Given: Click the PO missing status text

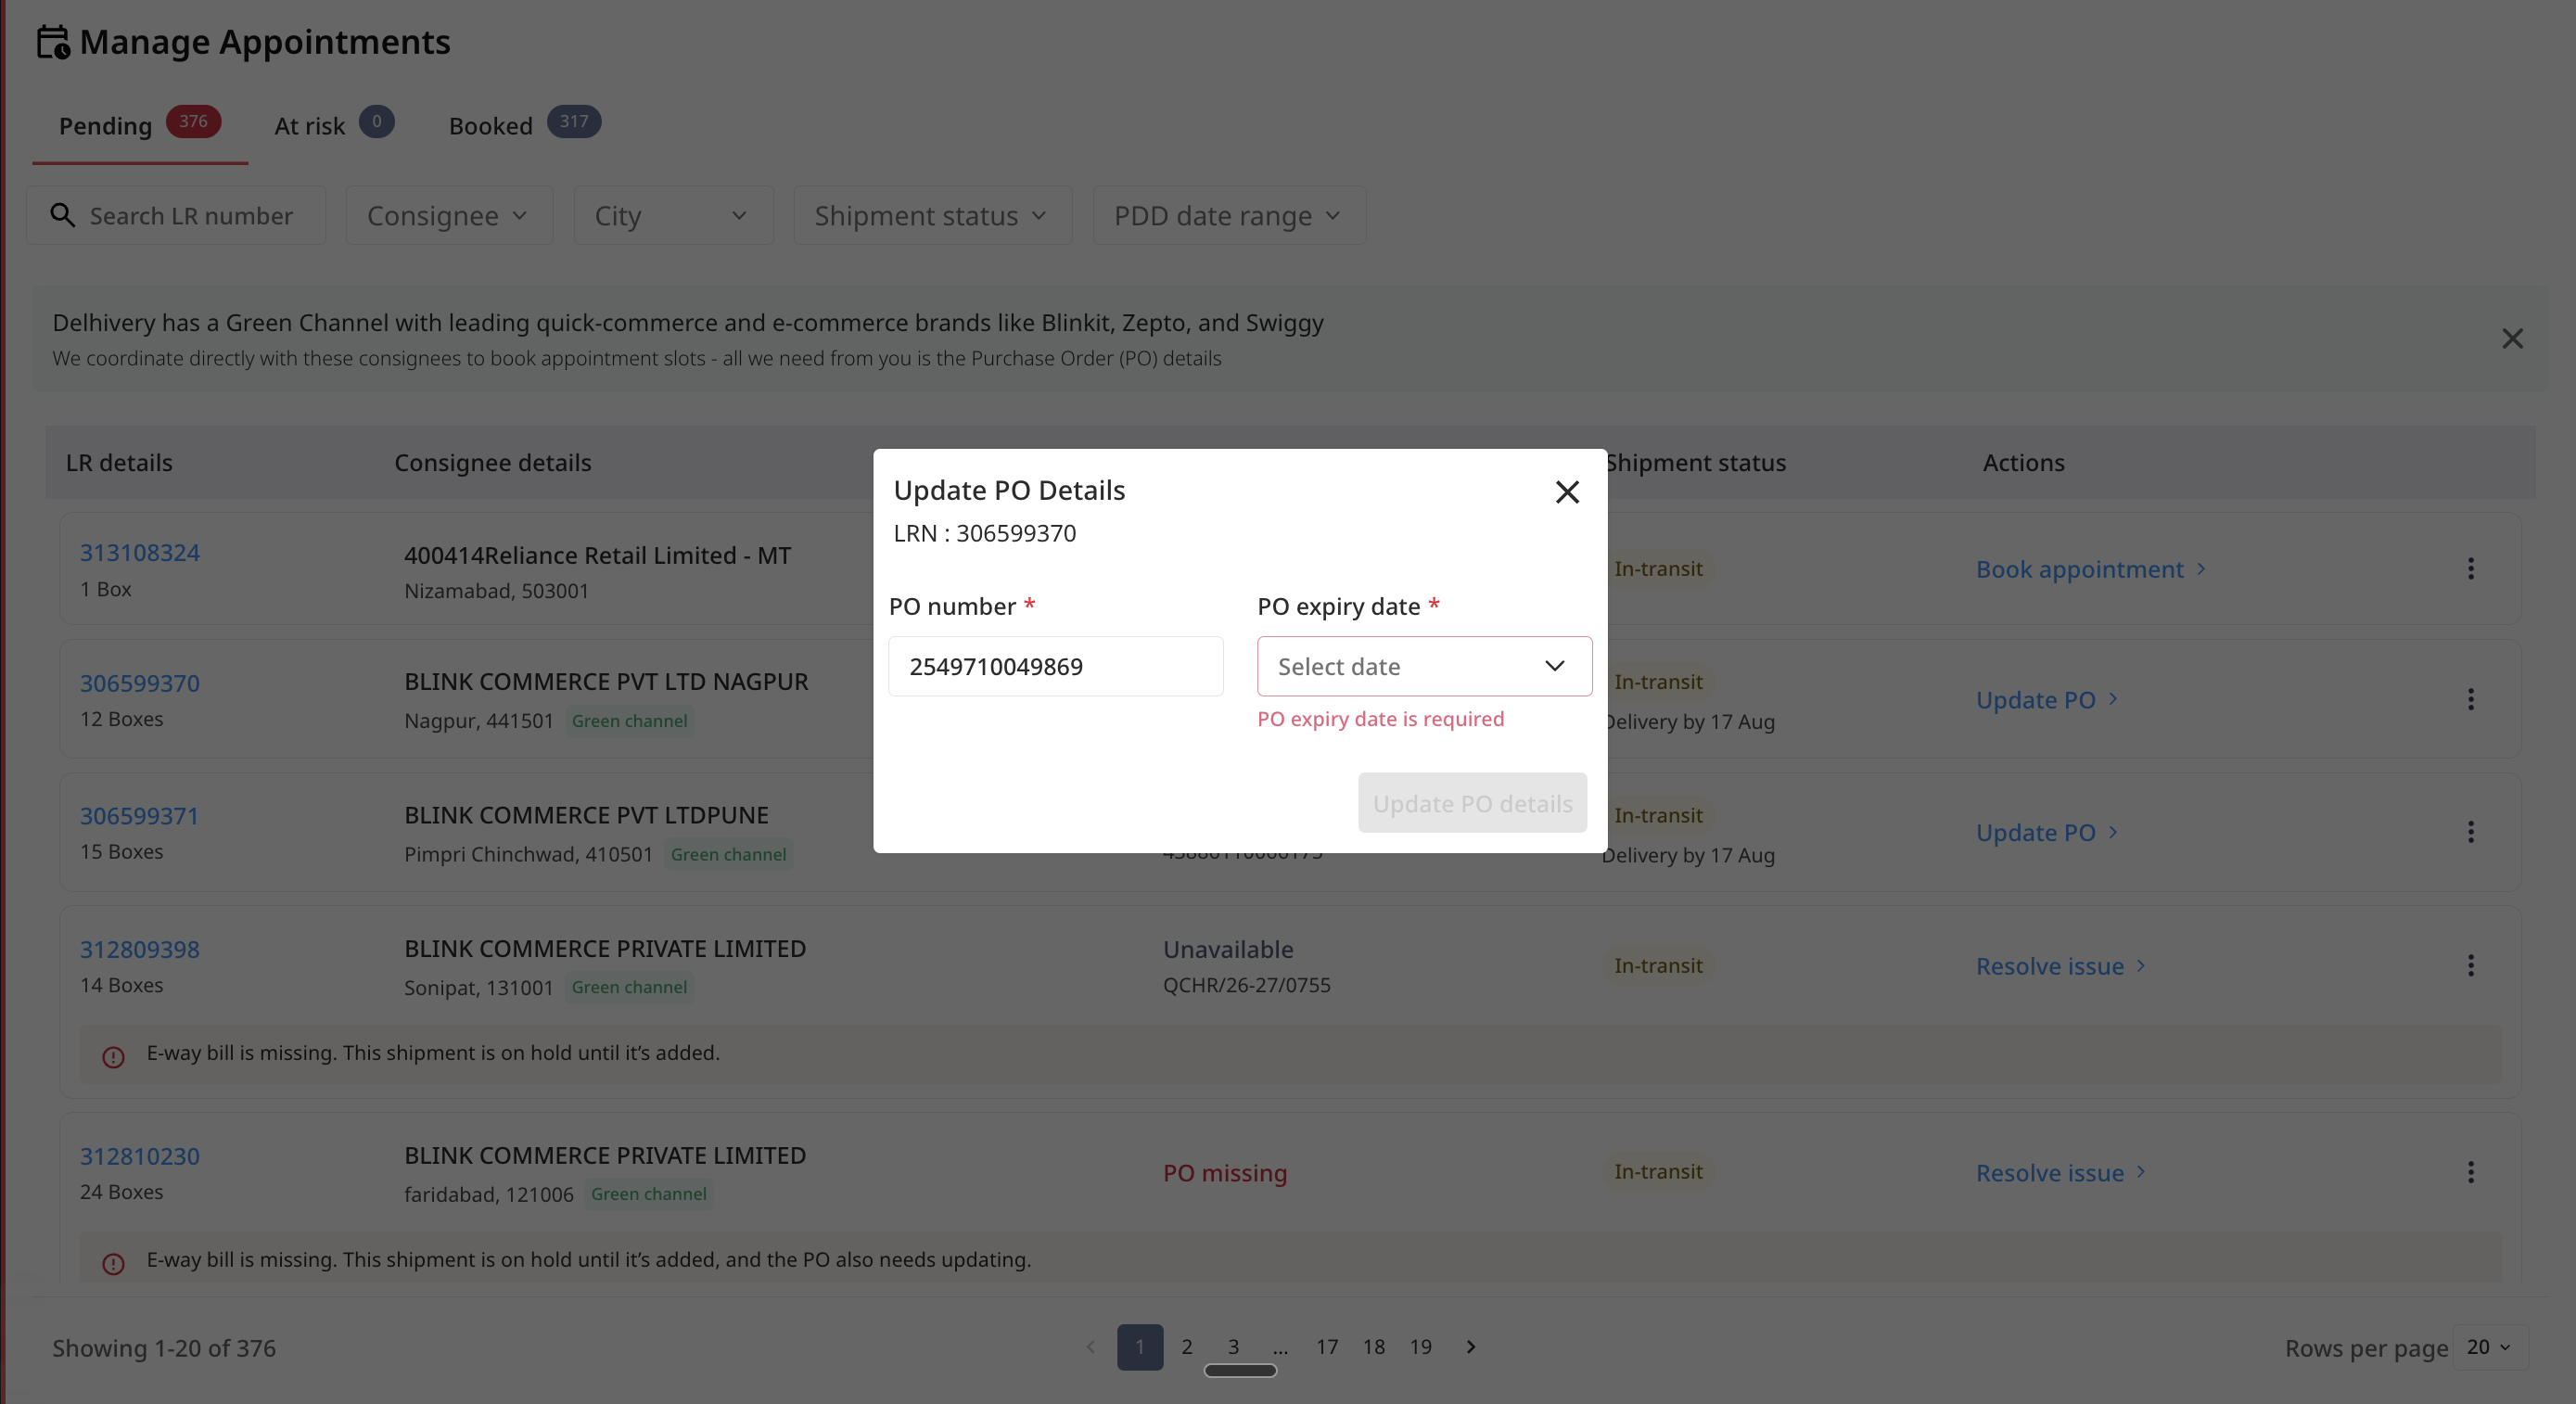Looking at the screenshot, I should tap(1225, 1172).
